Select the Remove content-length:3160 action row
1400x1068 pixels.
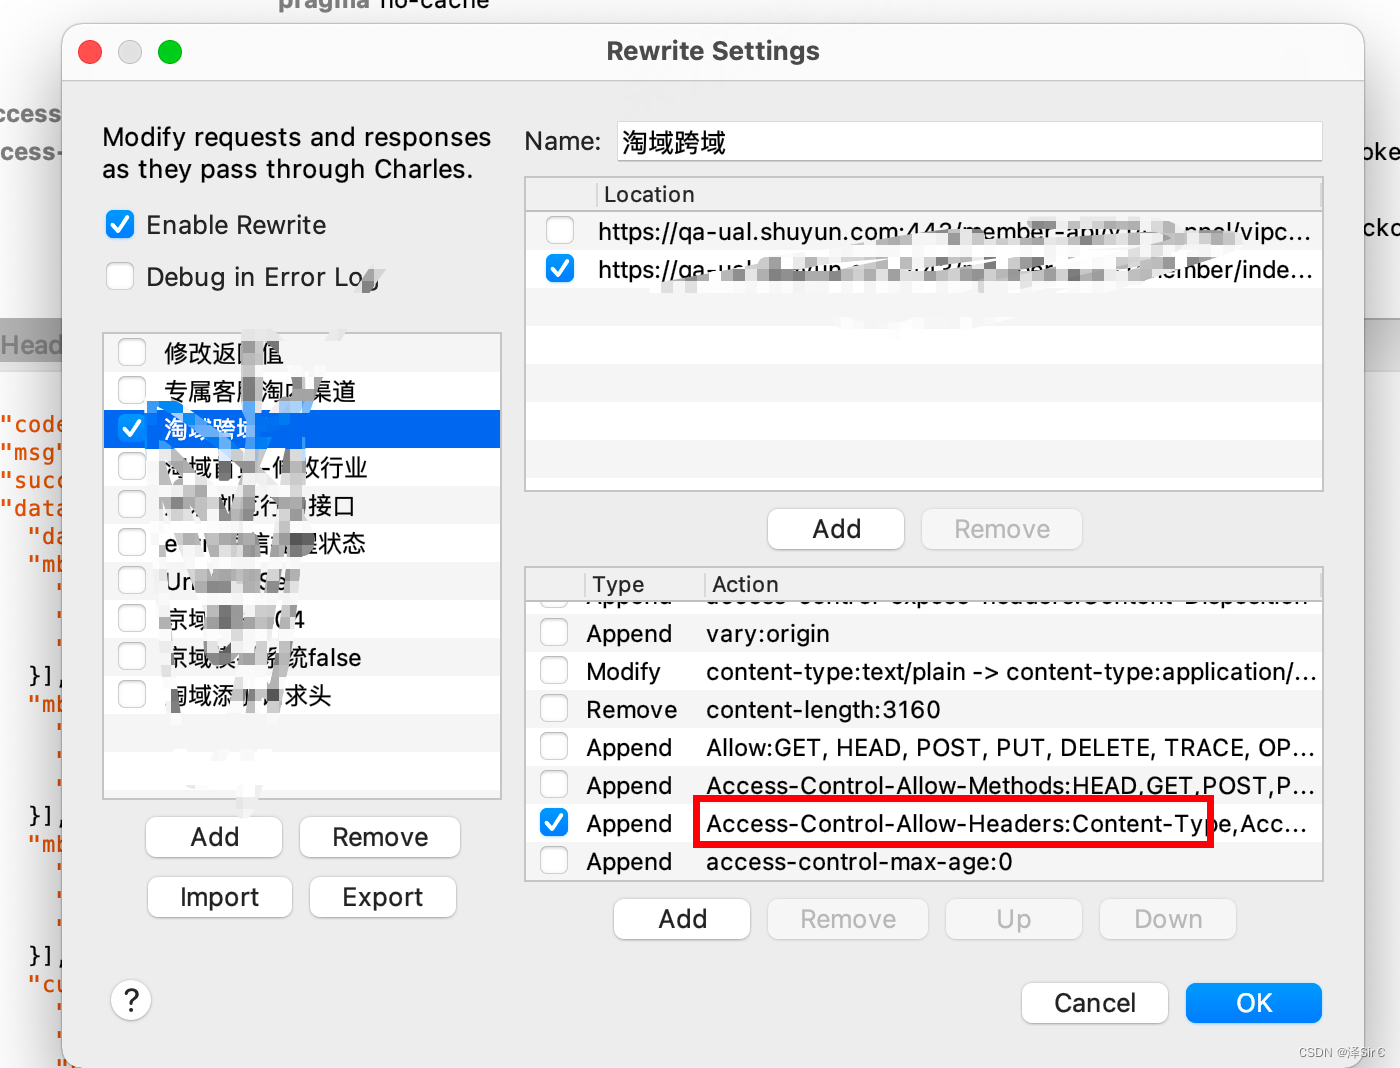click(x=822, y=709)
